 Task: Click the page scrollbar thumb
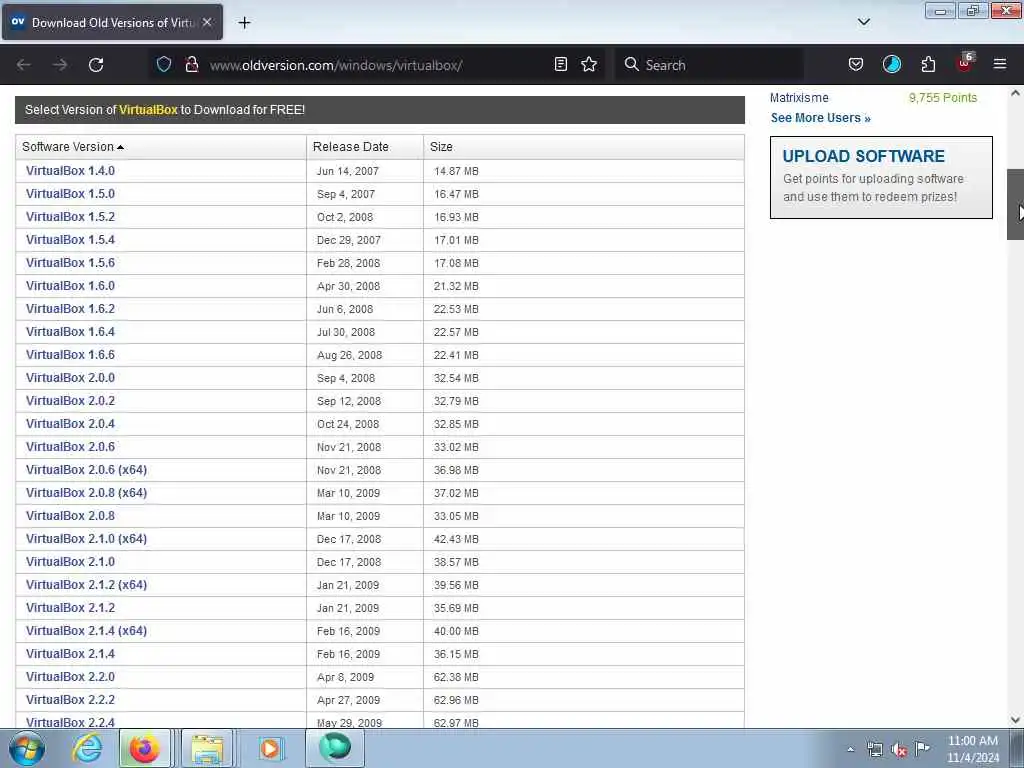1015,204
